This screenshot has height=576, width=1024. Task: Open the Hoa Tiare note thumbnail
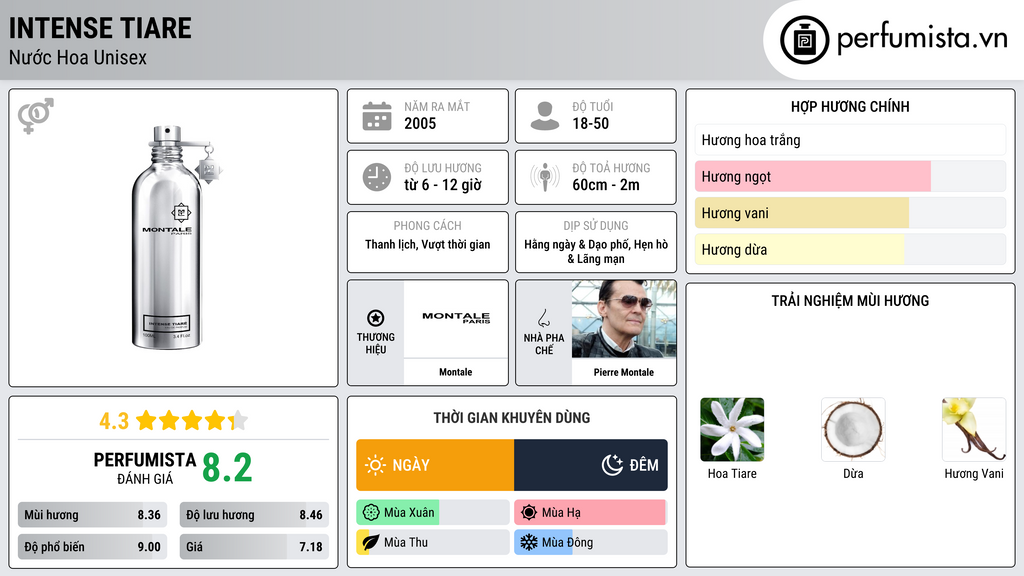point(732,430)
